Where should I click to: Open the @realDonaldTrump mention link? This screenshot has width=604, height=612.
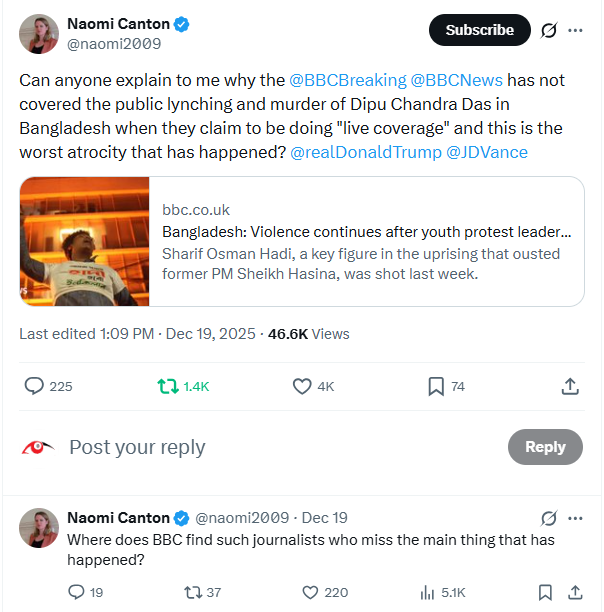click(364, 152)
